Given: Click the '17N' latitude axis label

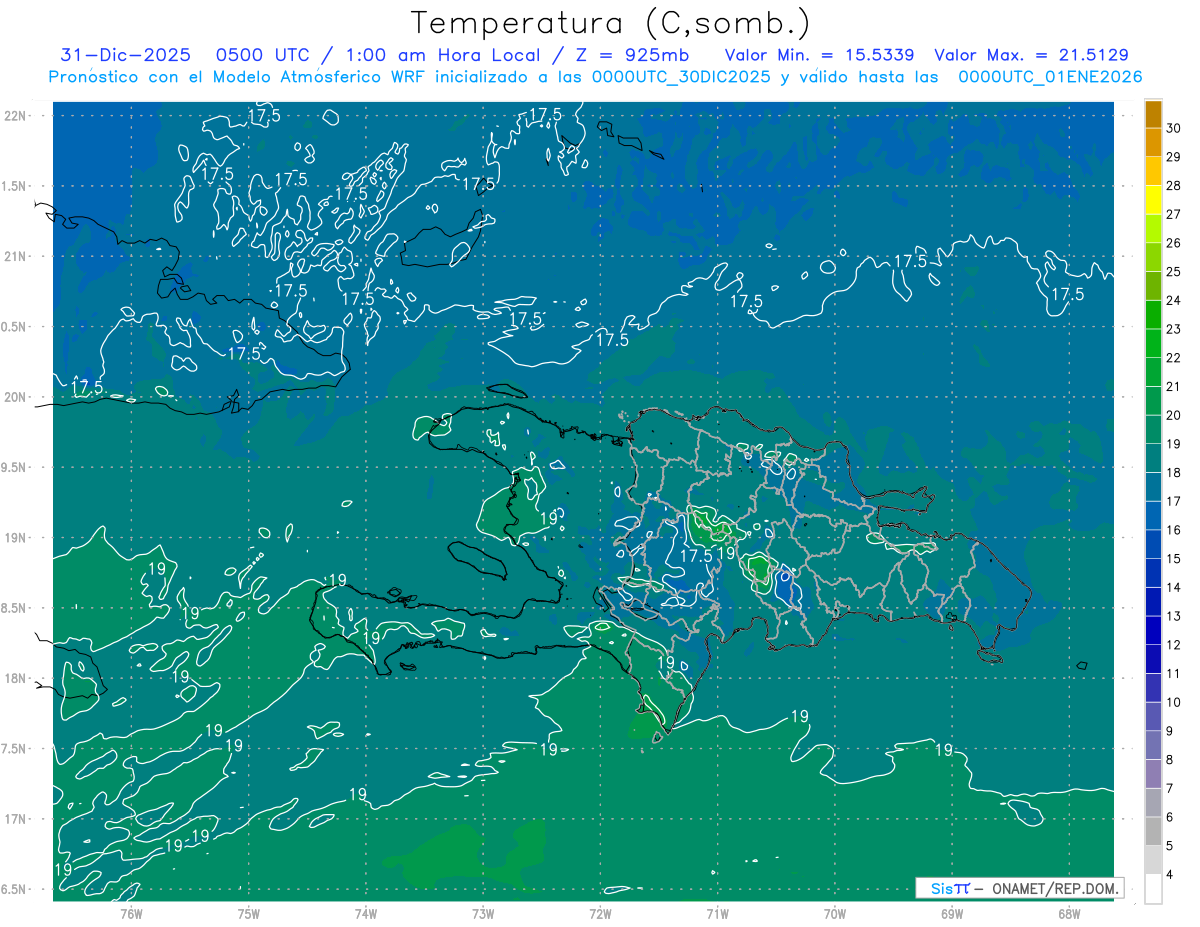Looking at the screenshot, I should pos(15,819).
